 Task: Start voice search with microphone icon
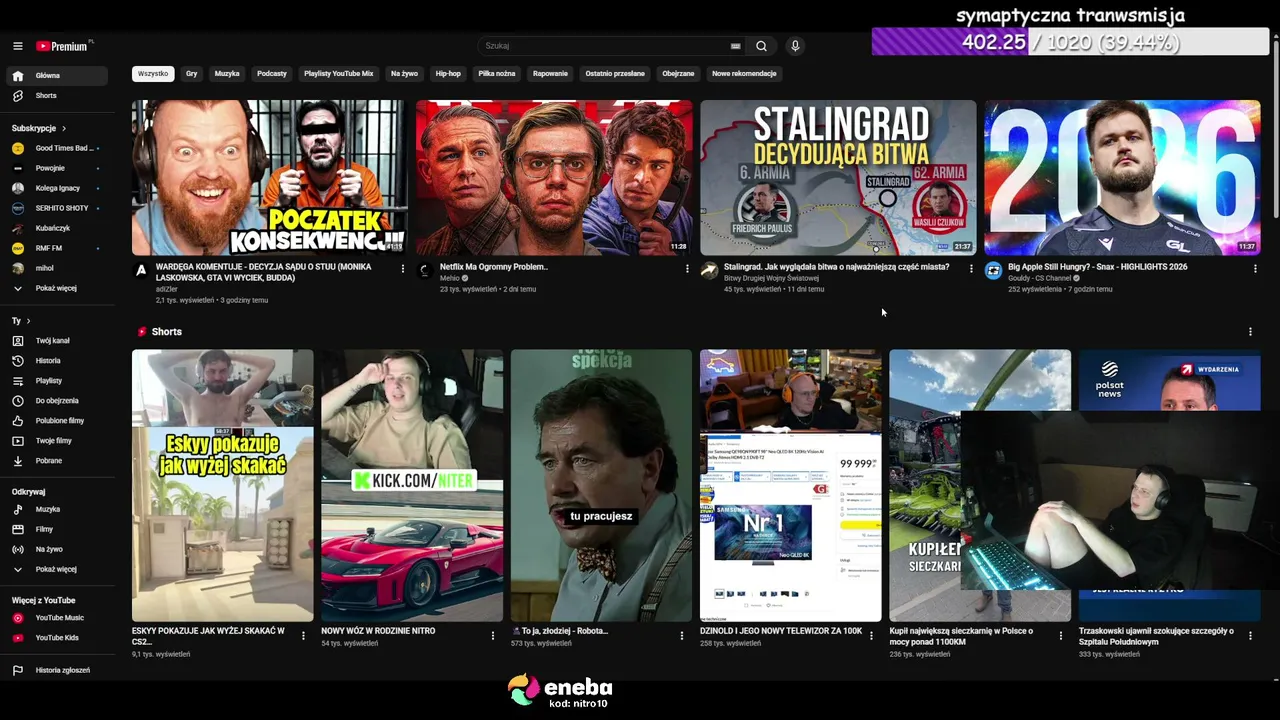[795, 46]
